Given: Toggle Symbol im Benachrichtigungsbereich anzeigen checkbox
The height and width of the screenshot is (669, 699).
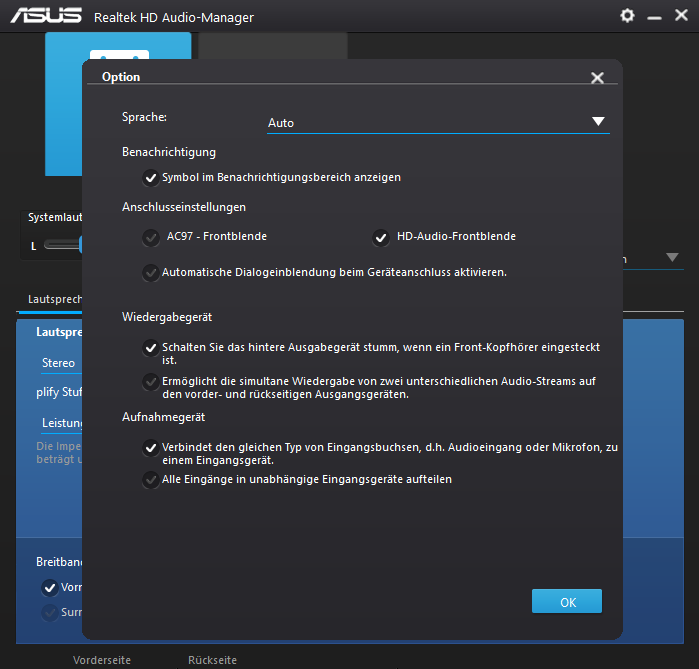Looking at the screenshot, I should 151,178.
